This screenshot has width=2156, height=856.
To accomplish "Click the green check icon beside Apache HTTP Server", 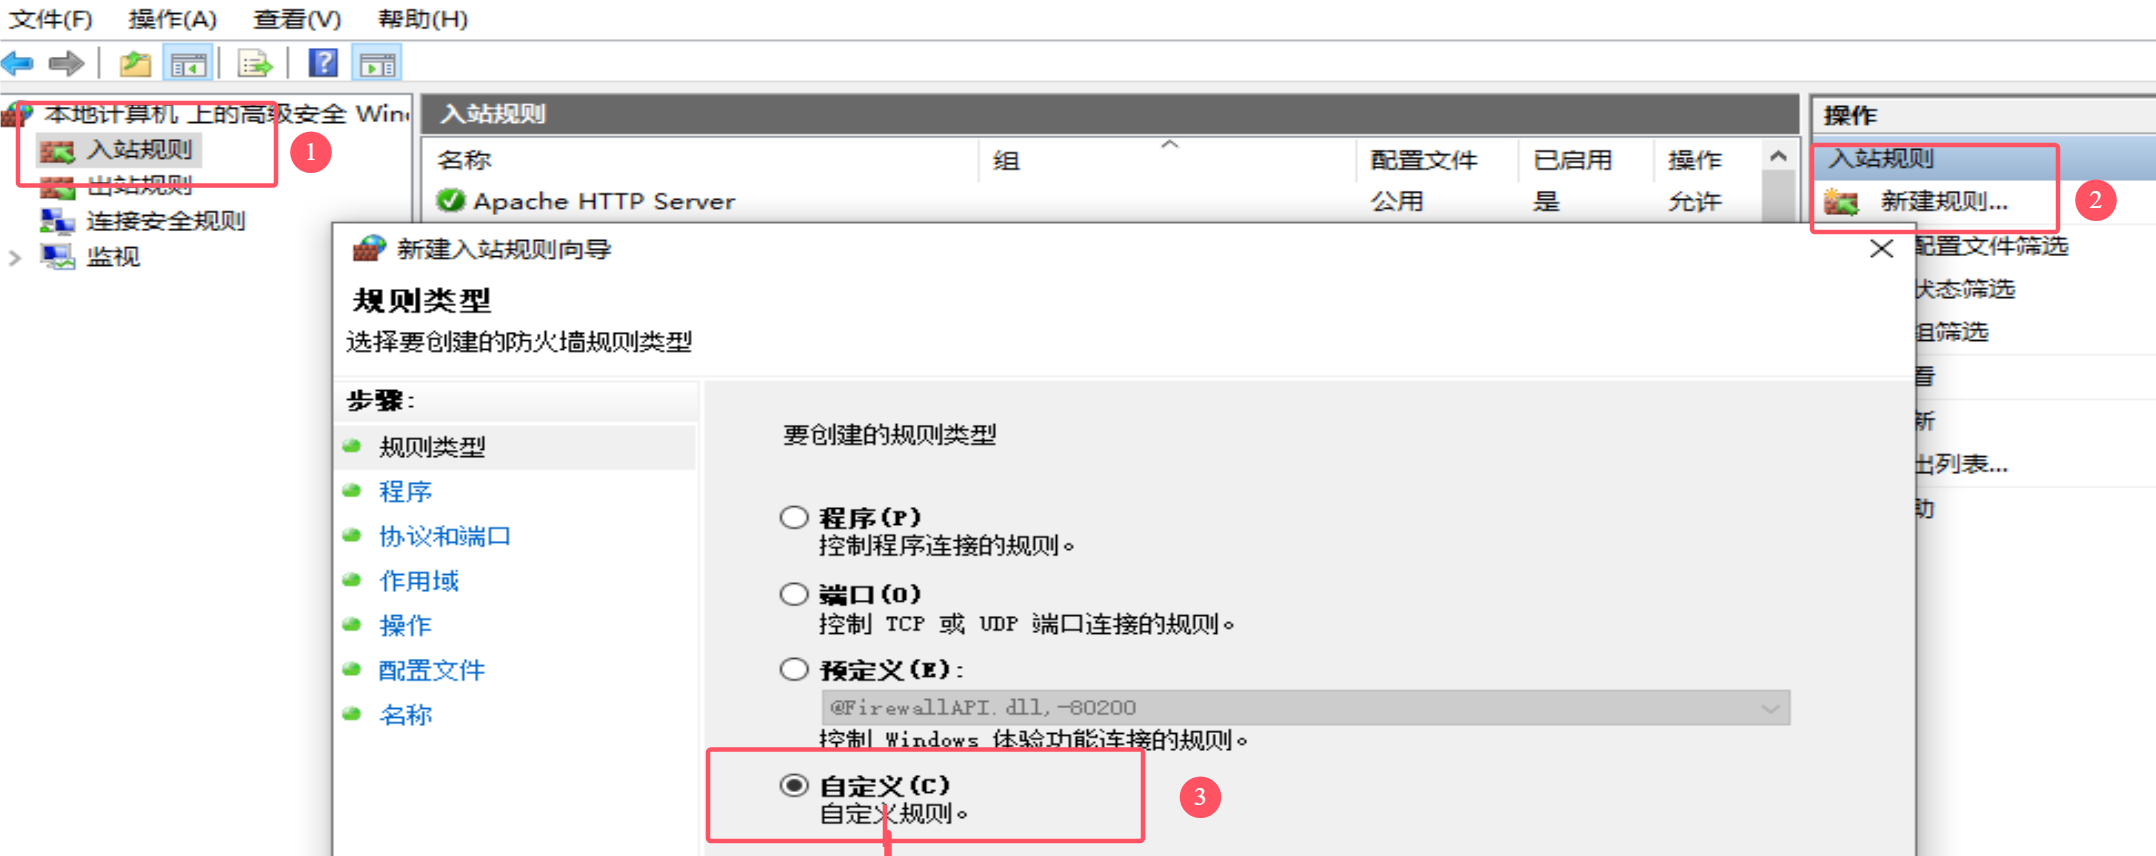I will (x=451, y=201).
